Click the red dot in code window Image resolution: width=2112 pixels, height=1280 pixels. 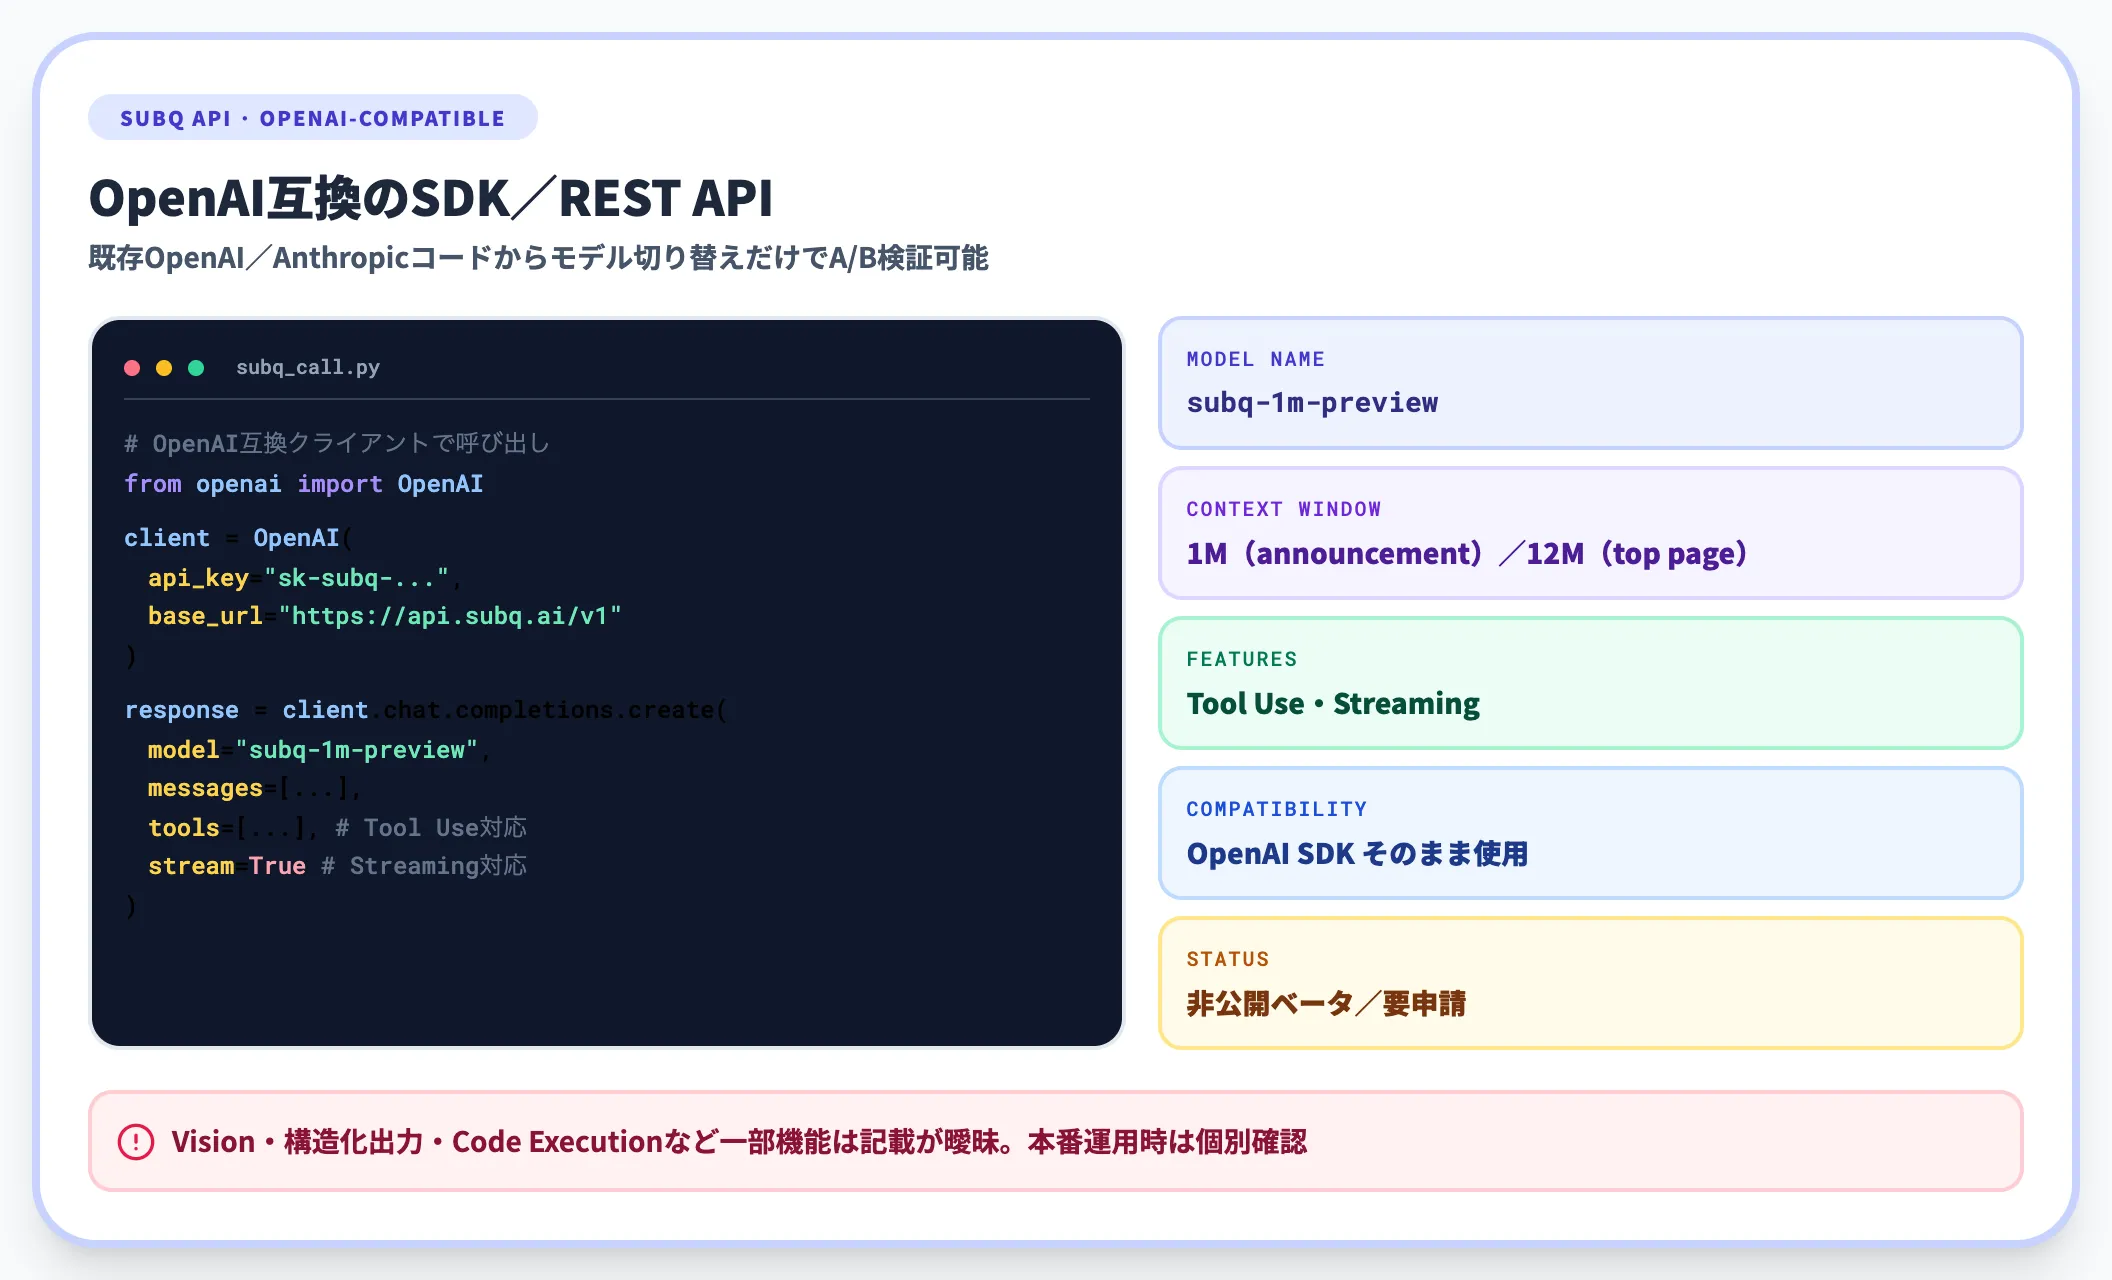[x=132, y=368]
